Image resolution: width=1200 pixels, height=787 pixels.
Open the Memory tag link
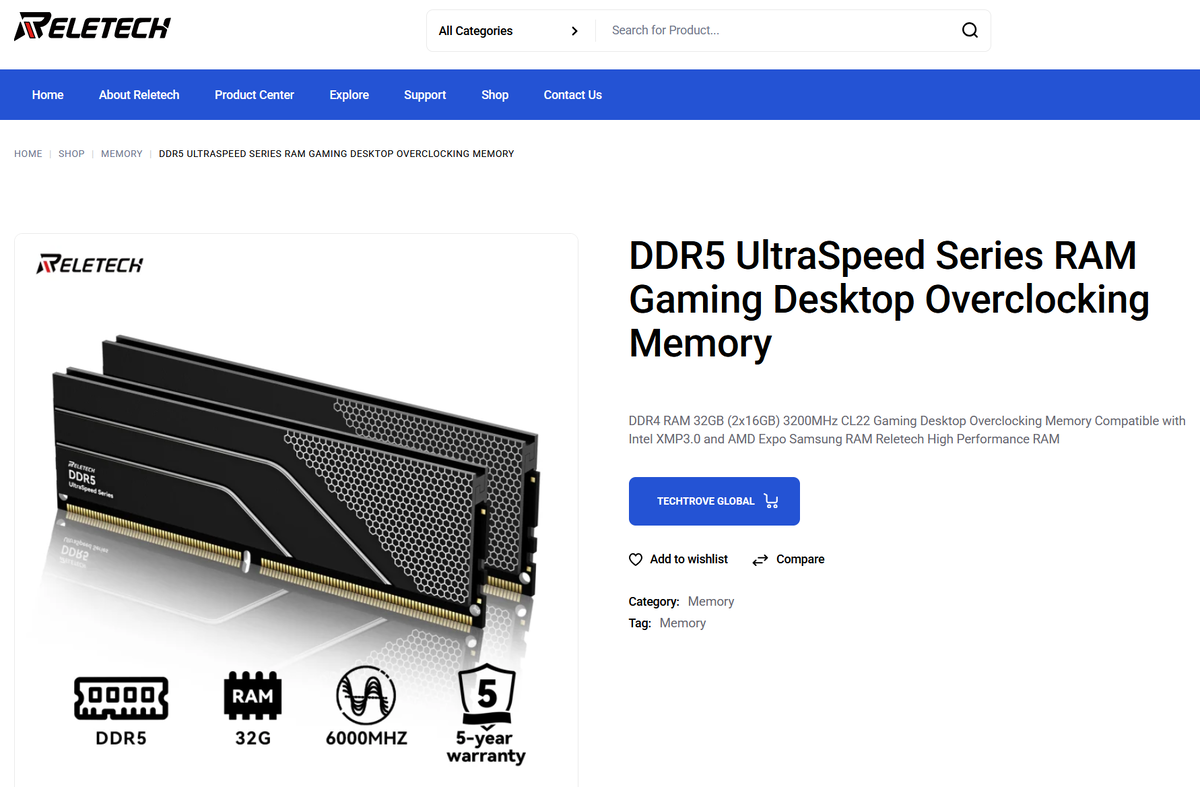click(683, 623)
